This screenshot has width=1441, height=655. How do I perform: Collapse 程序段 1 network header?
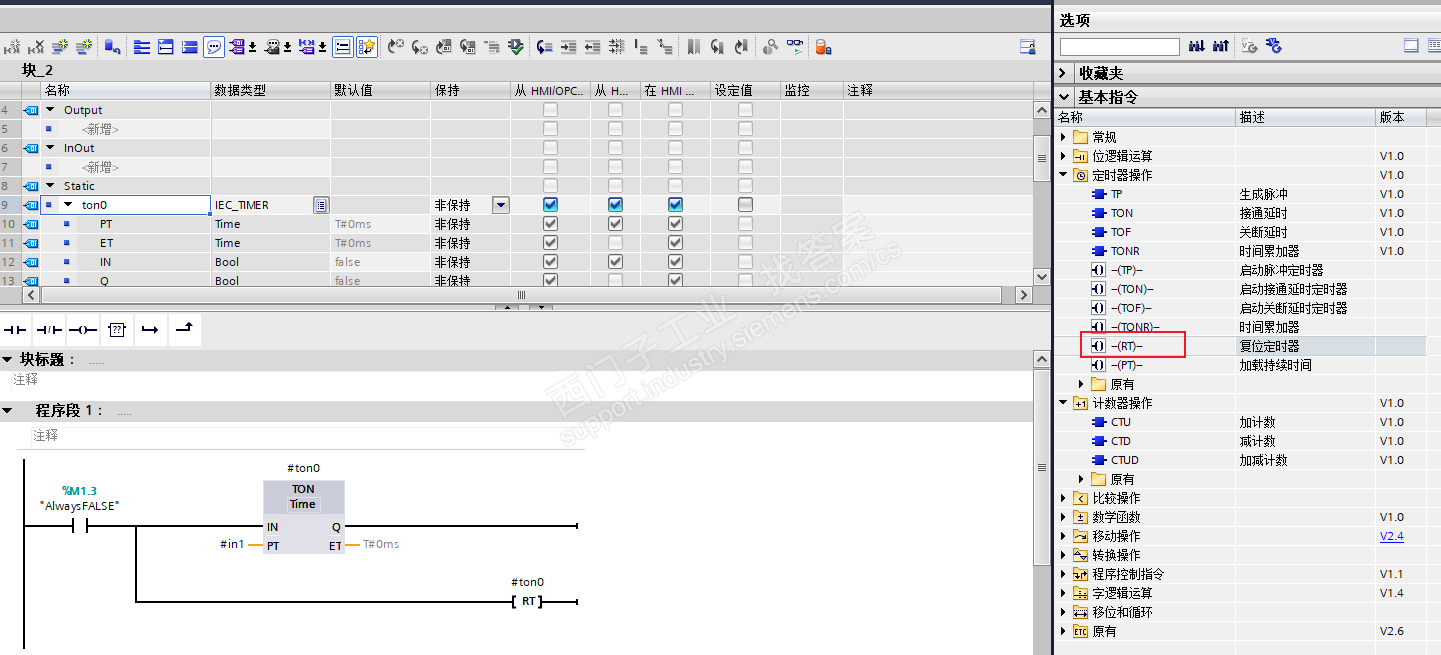point(8,411)
